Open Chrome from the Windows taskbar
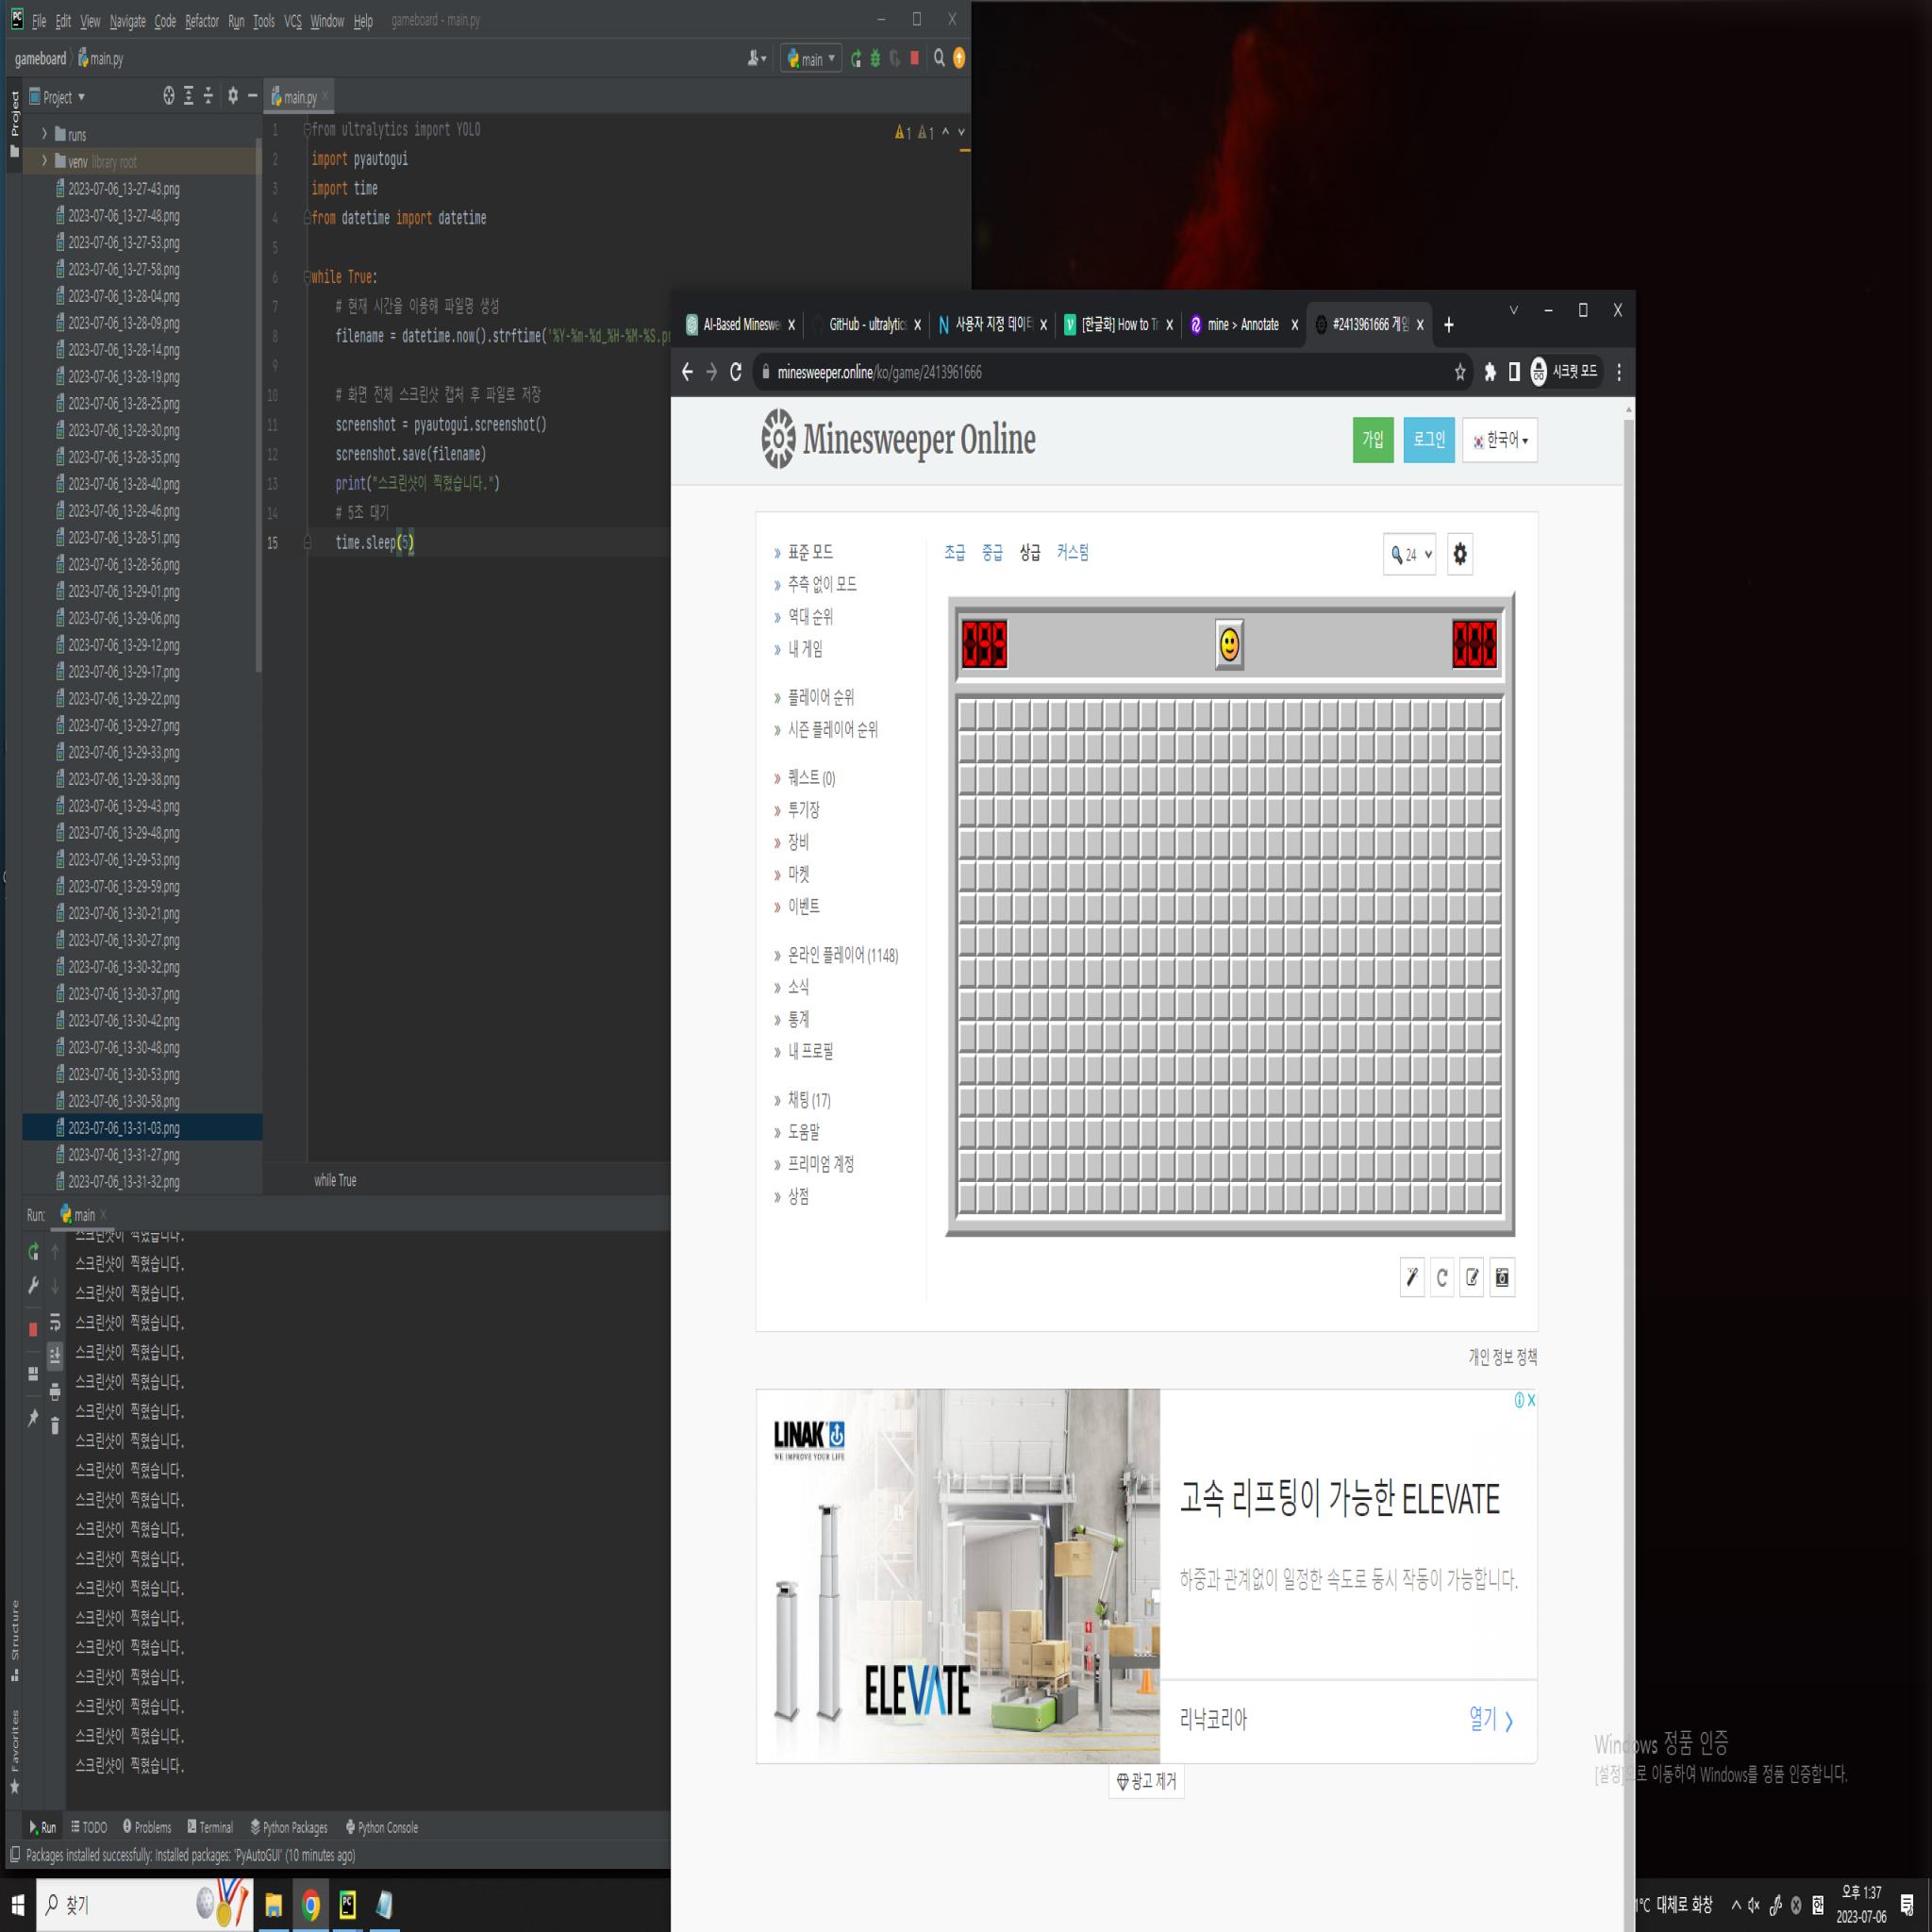 [311, 1905]
